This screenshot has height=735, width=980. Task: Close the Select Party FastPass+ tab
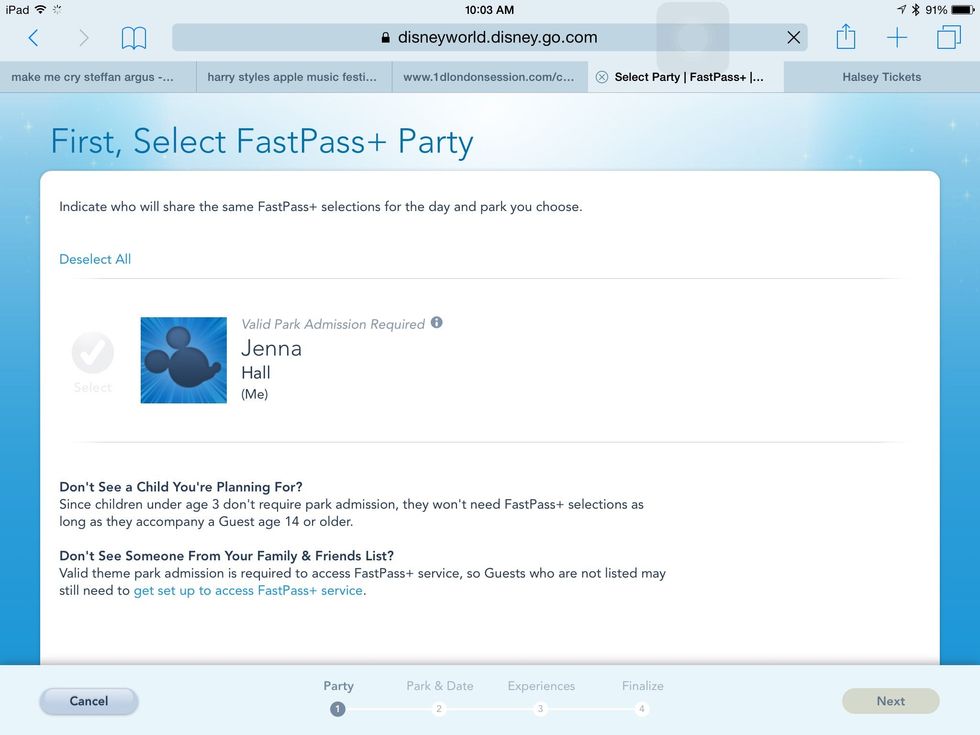601,77
